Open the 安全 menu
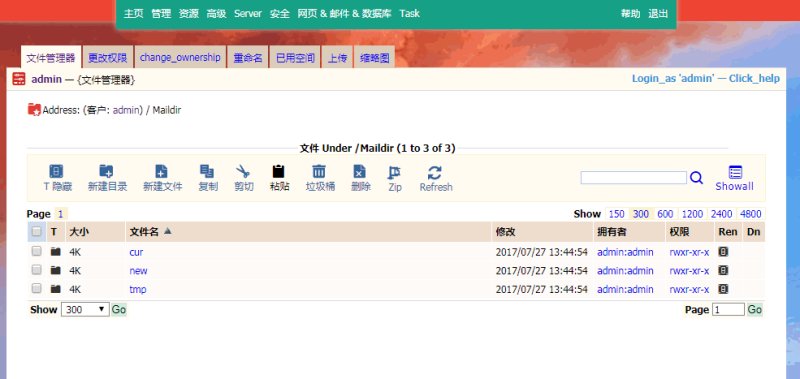This screenshot has height=379, width=800. [280, 14]
